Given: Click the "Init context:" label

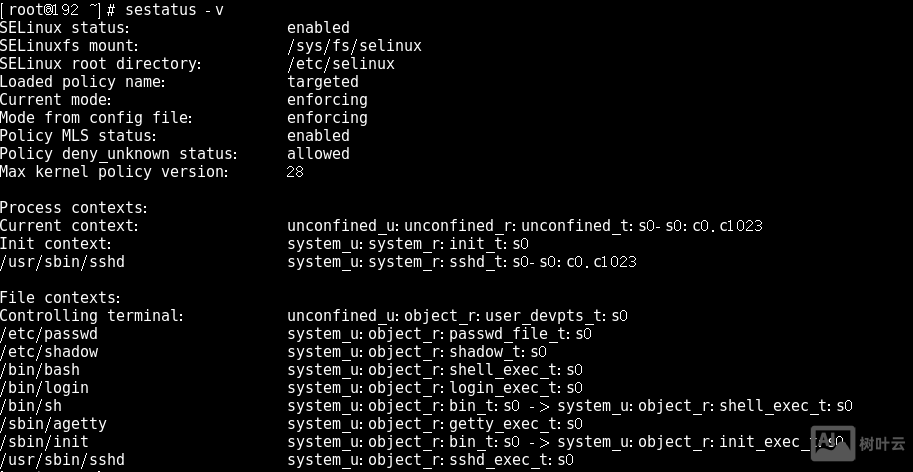Looking at the screenshot, I should 55,244.
